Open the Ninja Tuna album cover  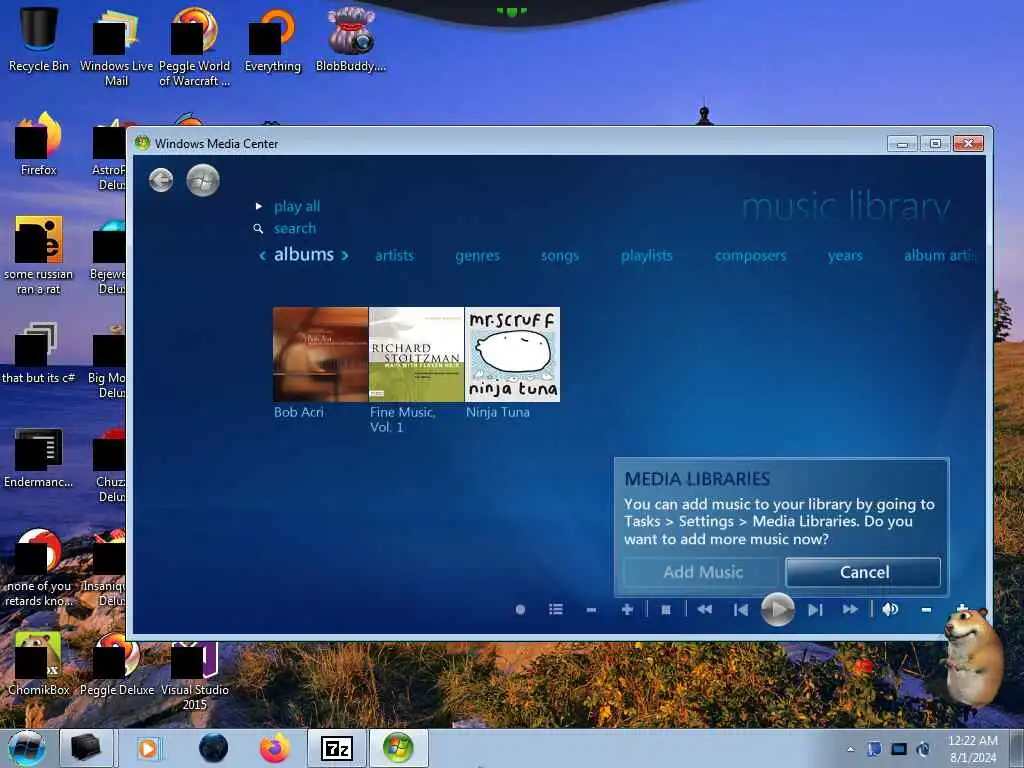pyautogui.click(x=513, y=355)
